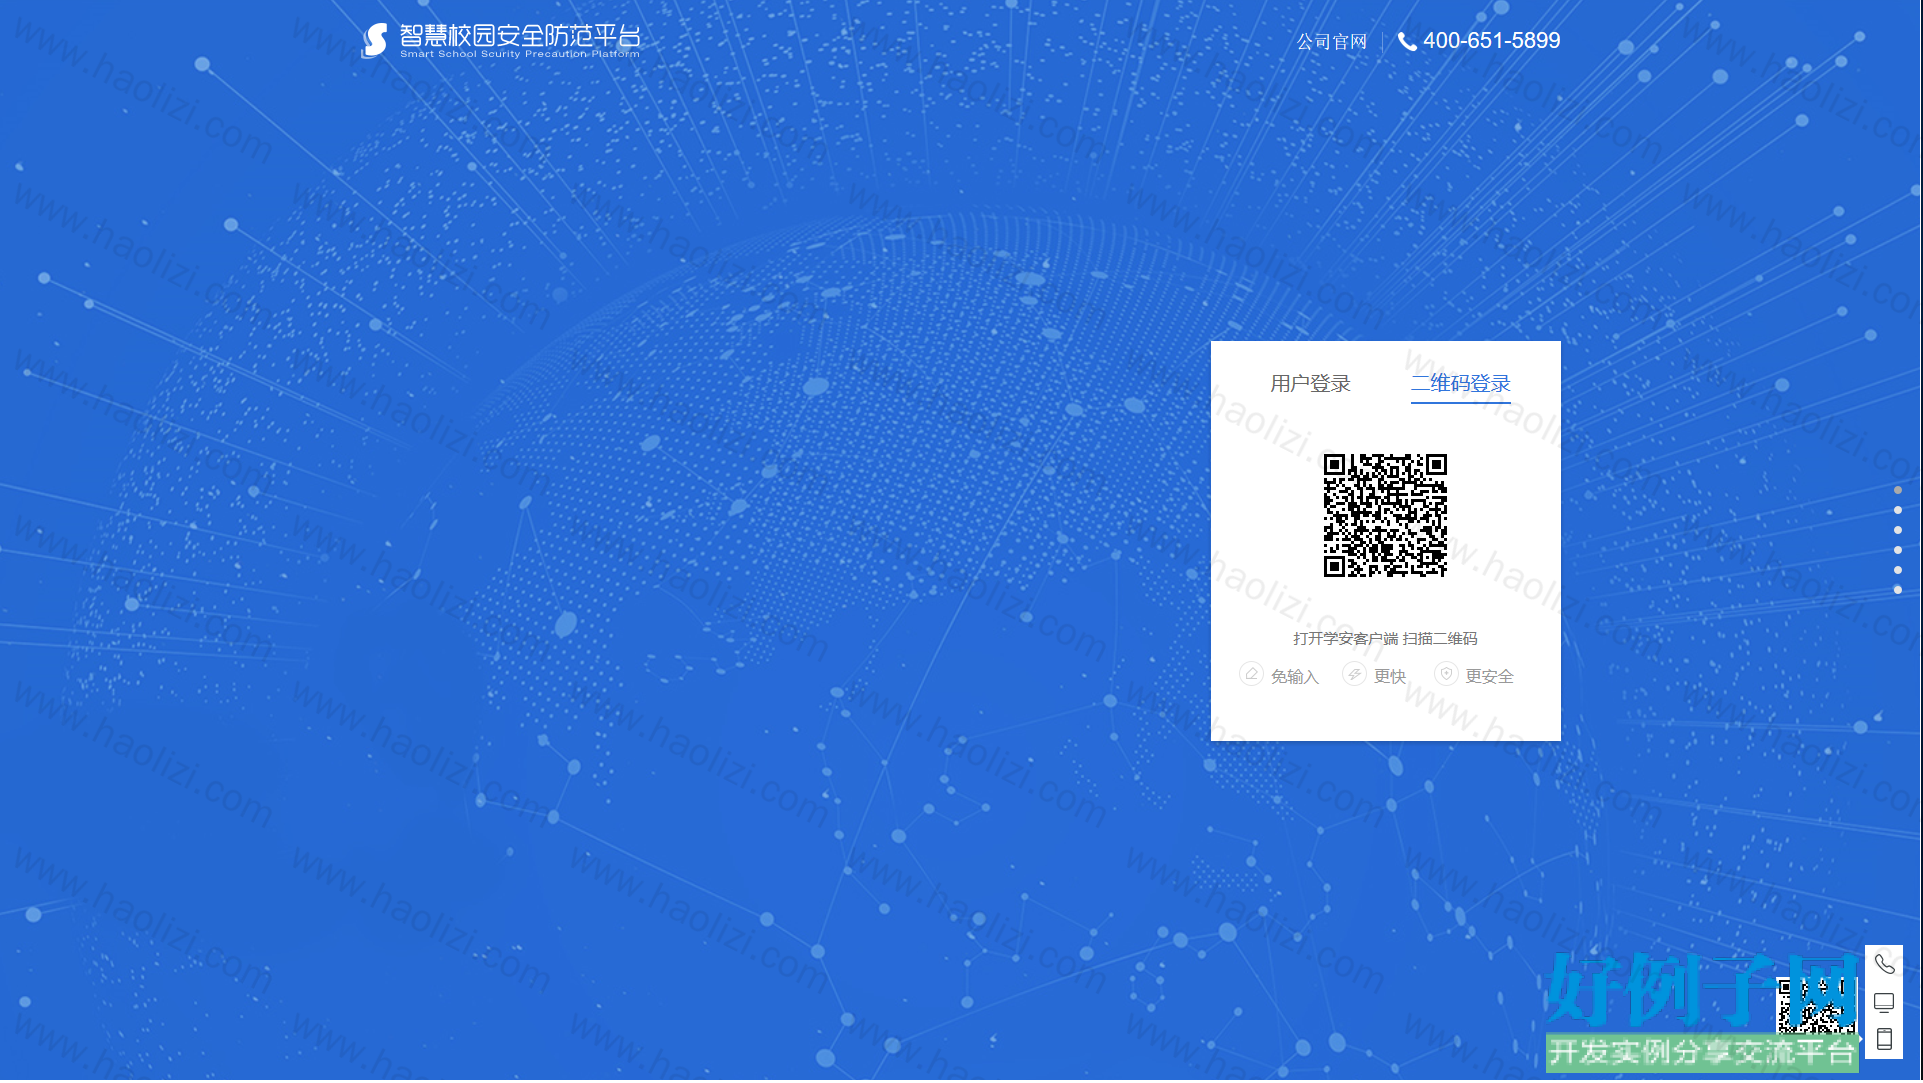Click the 更安全 shield icon
Image resolution: width=1923 pixels, height=1083 pixels.
pos(1446,675)
